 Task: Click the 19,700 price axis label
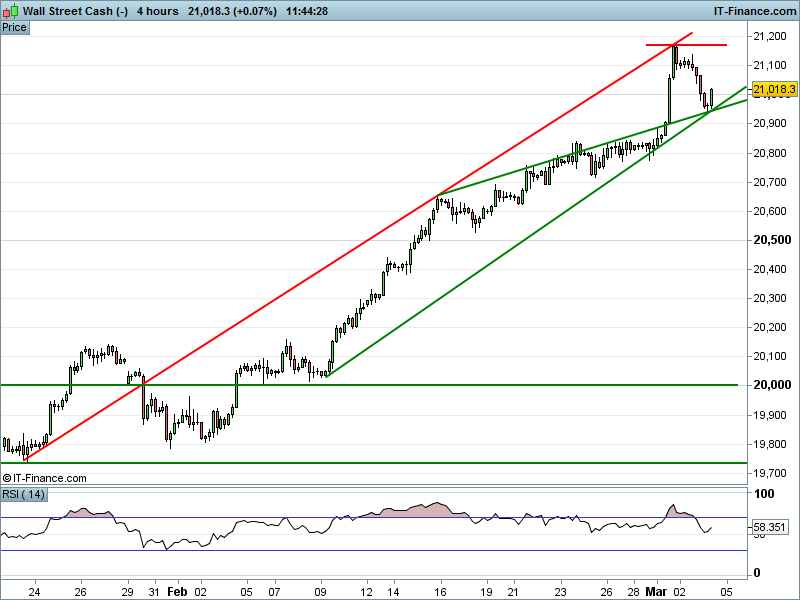[x=770, y=473]
